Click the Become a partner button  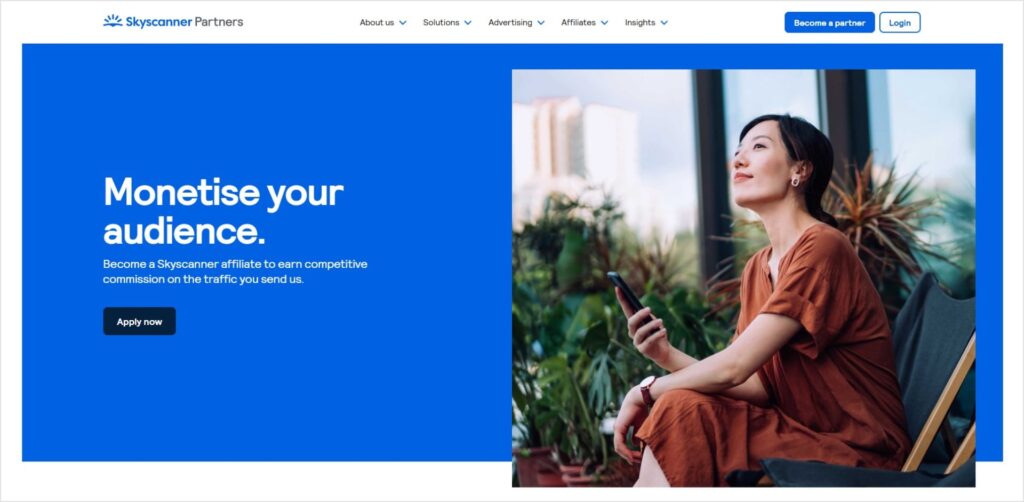pos(829,22)
